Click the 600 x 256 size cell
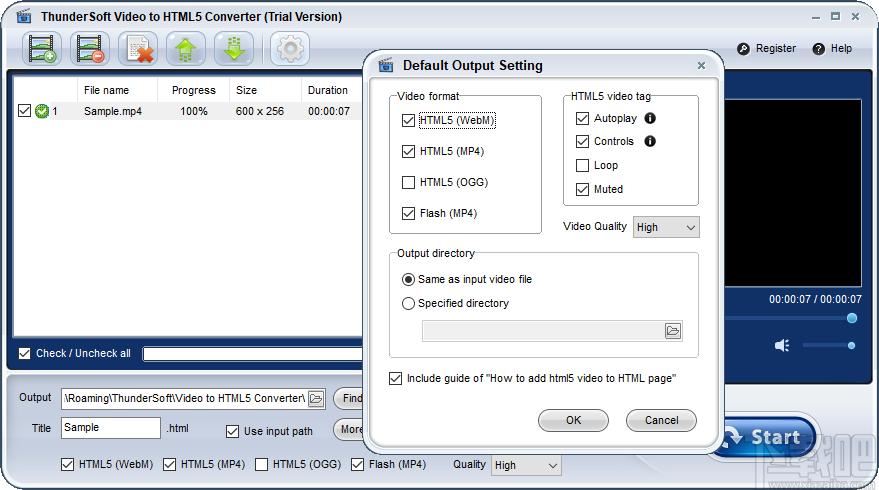879x490 pixels. pyautogui.click(x=260, y=111)
